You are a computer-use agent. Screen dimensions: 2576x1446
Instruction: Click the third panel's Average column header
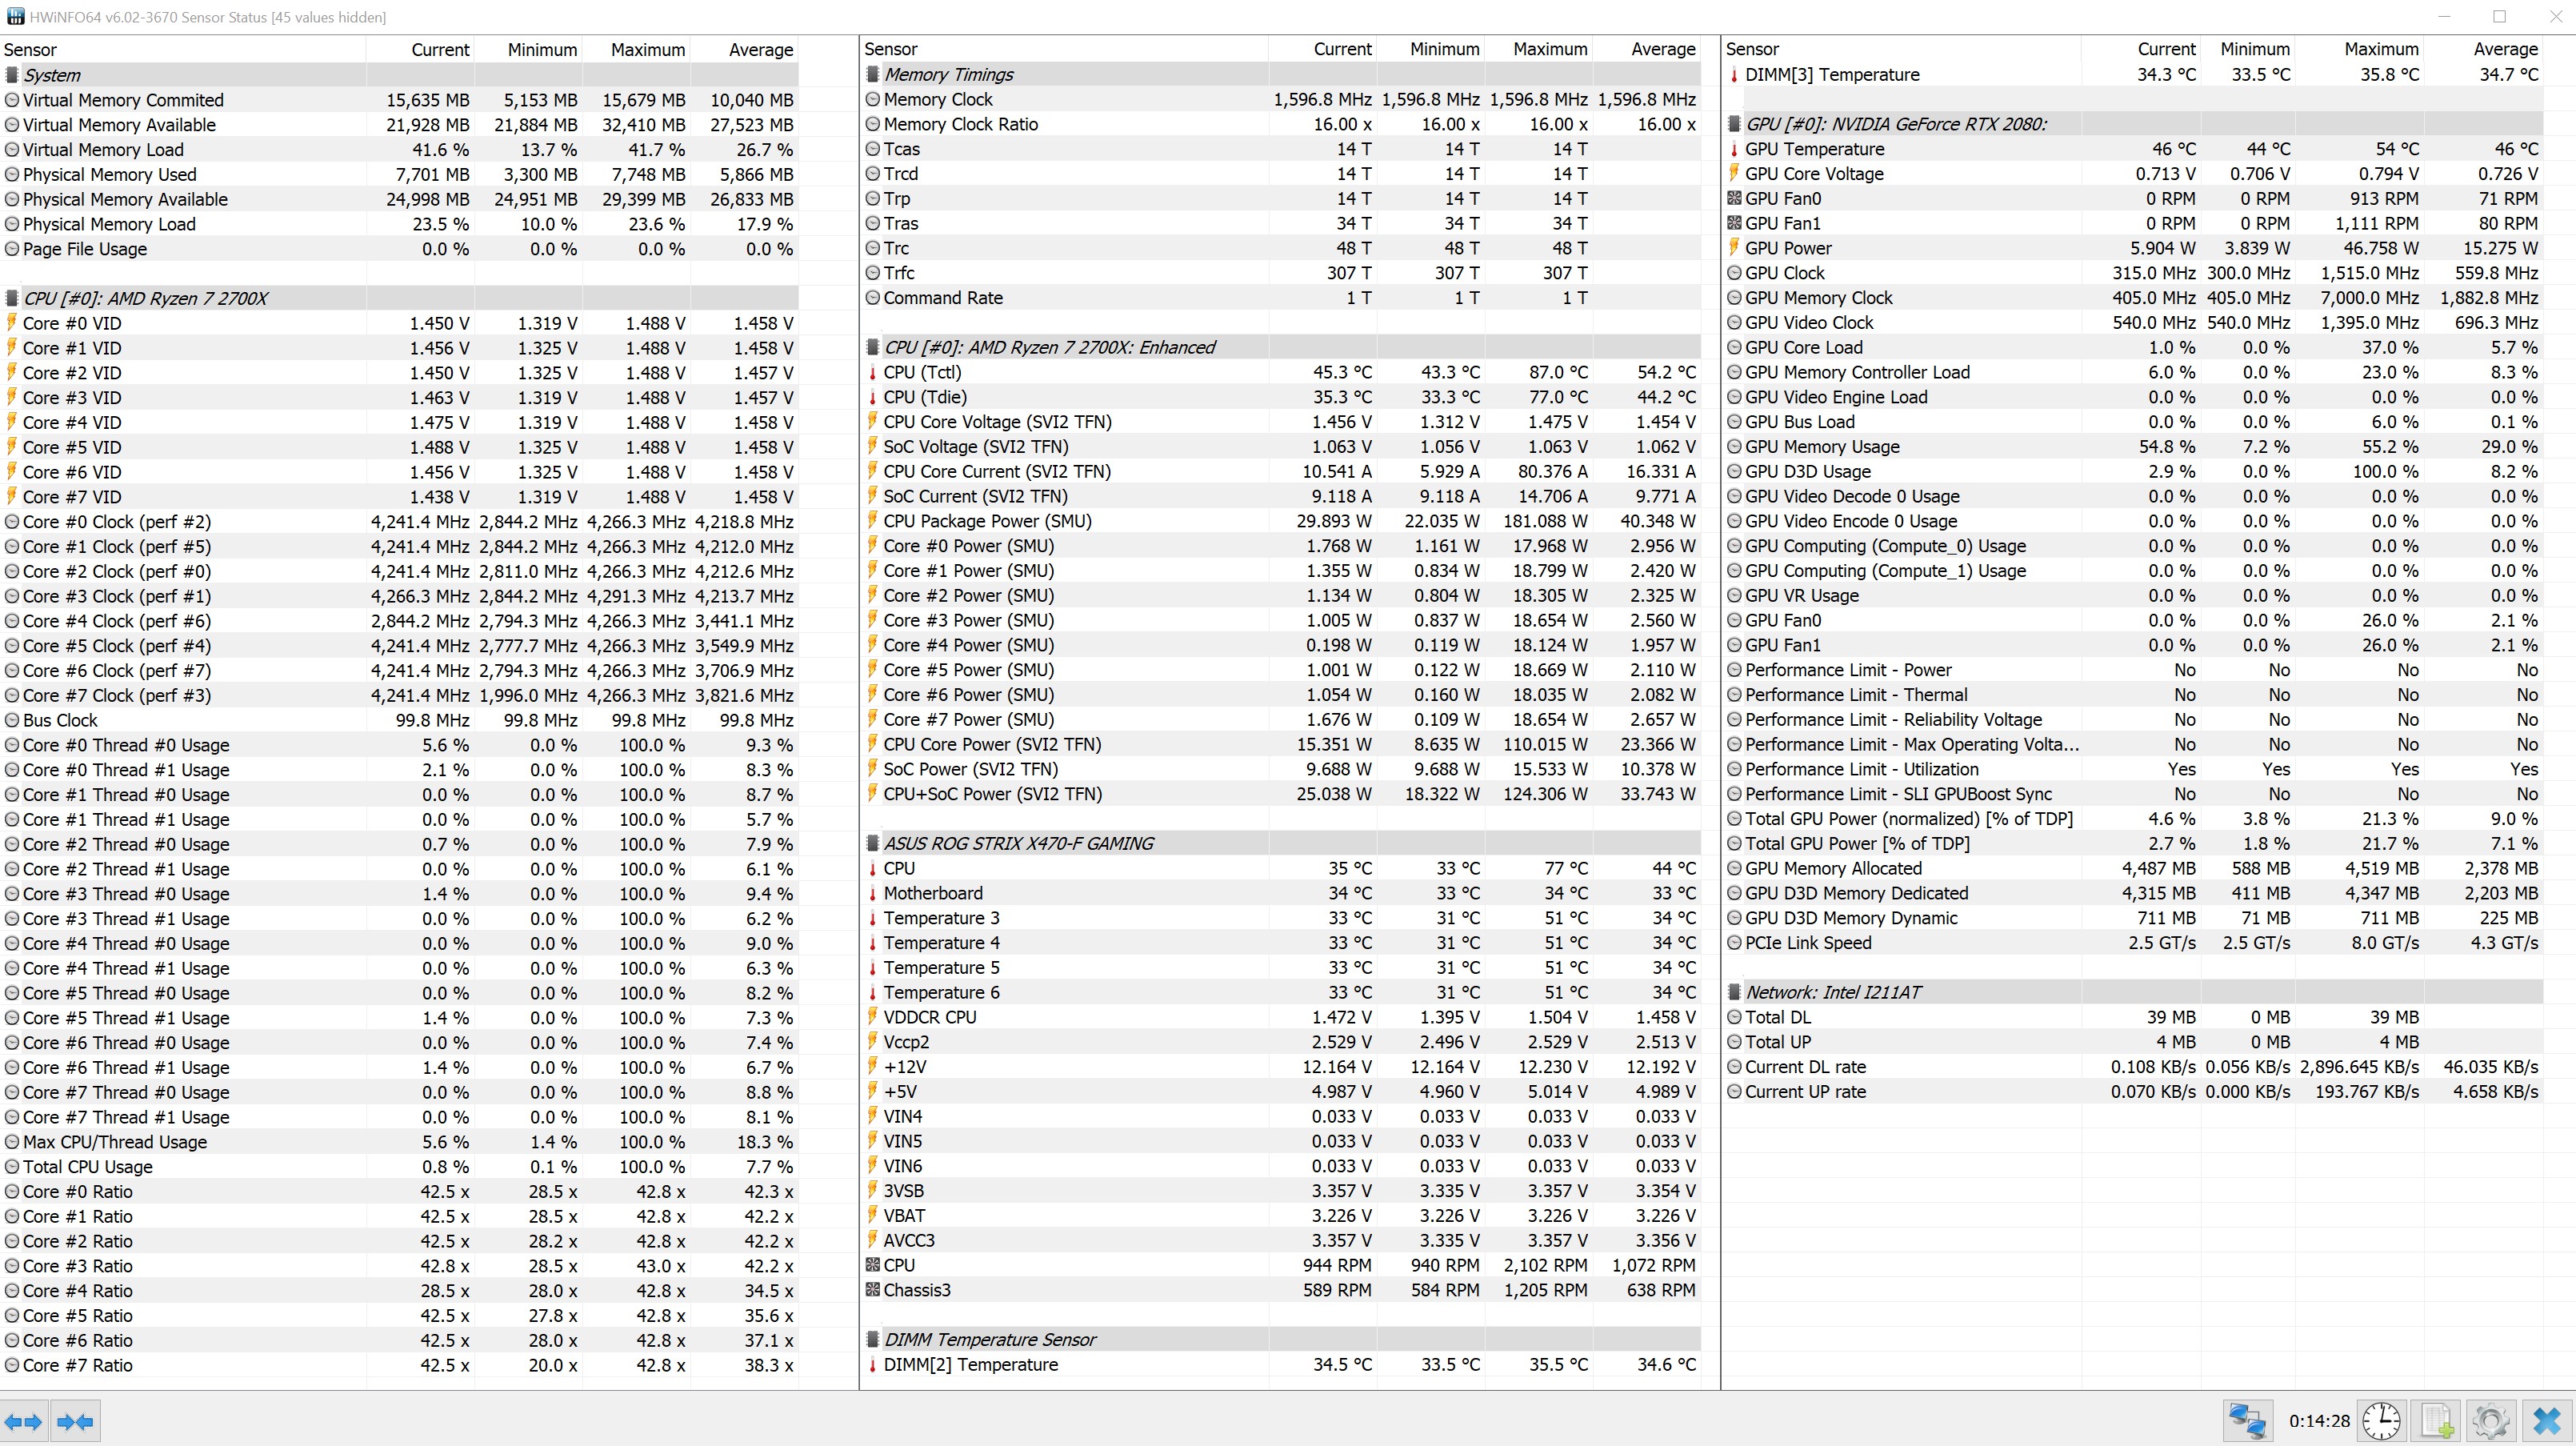coord(2505,49)
